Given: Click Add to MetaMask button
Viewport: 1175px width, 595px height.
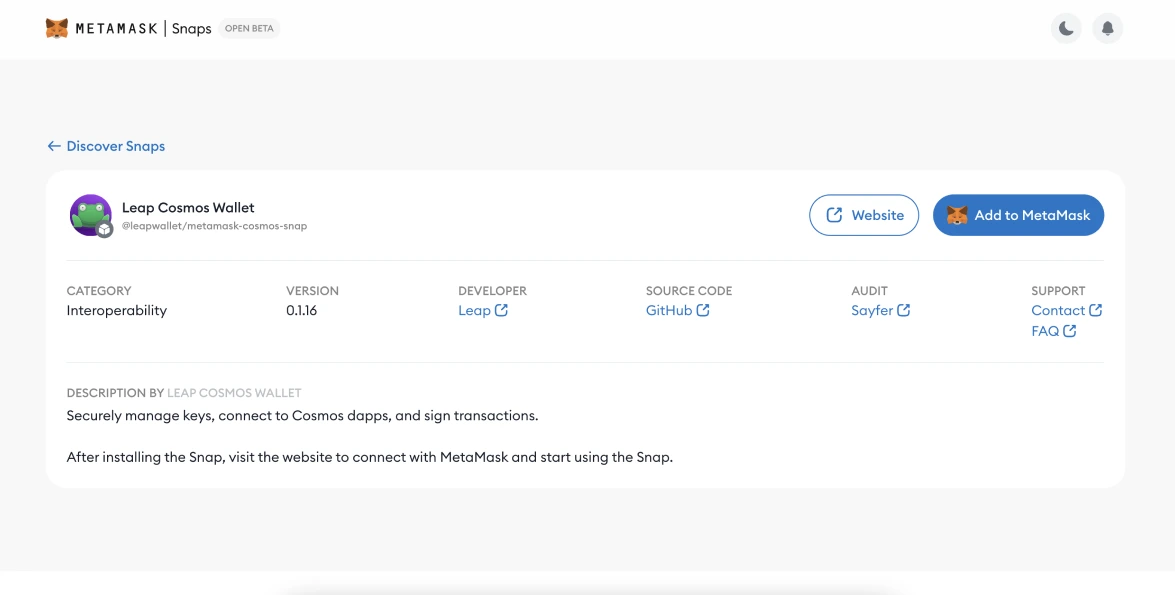Looking at the screenshot, I should (x=1018, y=215).
